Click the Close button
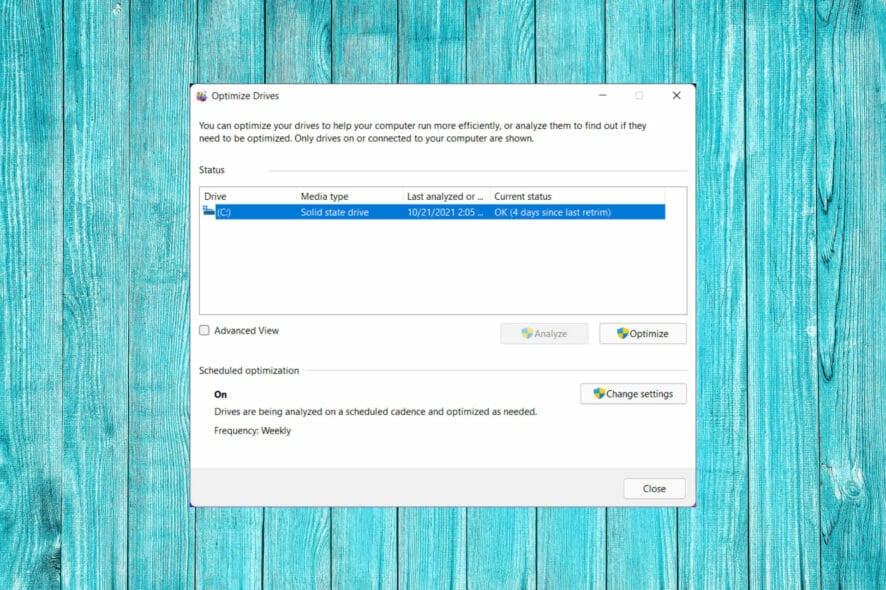This screenshot has width=886, height=590. 654,488
